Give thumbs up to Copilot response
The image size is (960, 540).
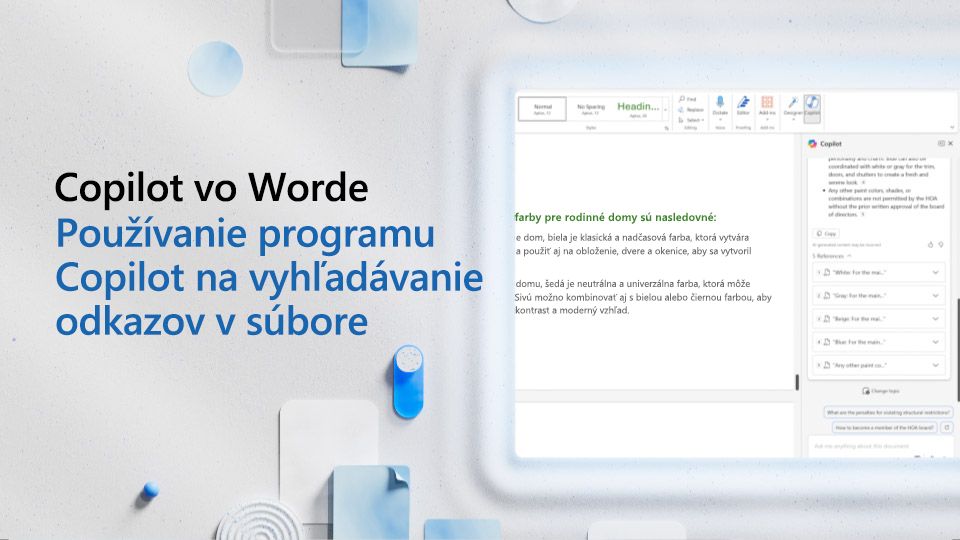pyautogui.click(x=930, y=244)
